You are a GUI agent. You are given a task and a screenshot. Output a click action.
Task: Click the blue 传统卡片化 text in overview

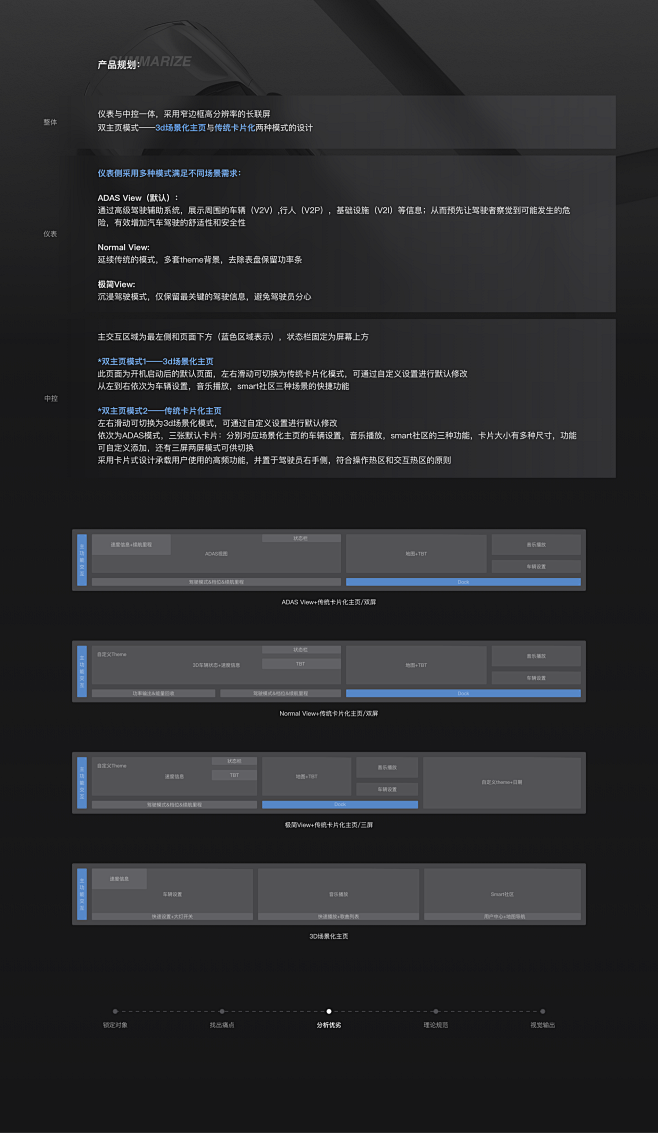235,127
